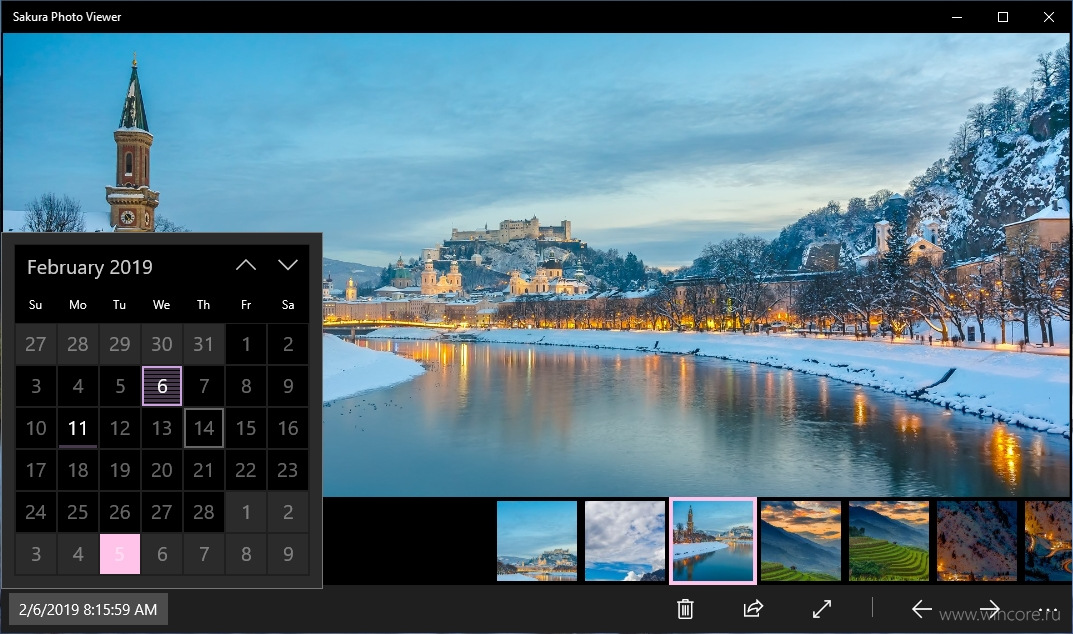Open the first Salzburg fortress thumbnail
This screenshot has height=634, width=1073.
[536, 541]
